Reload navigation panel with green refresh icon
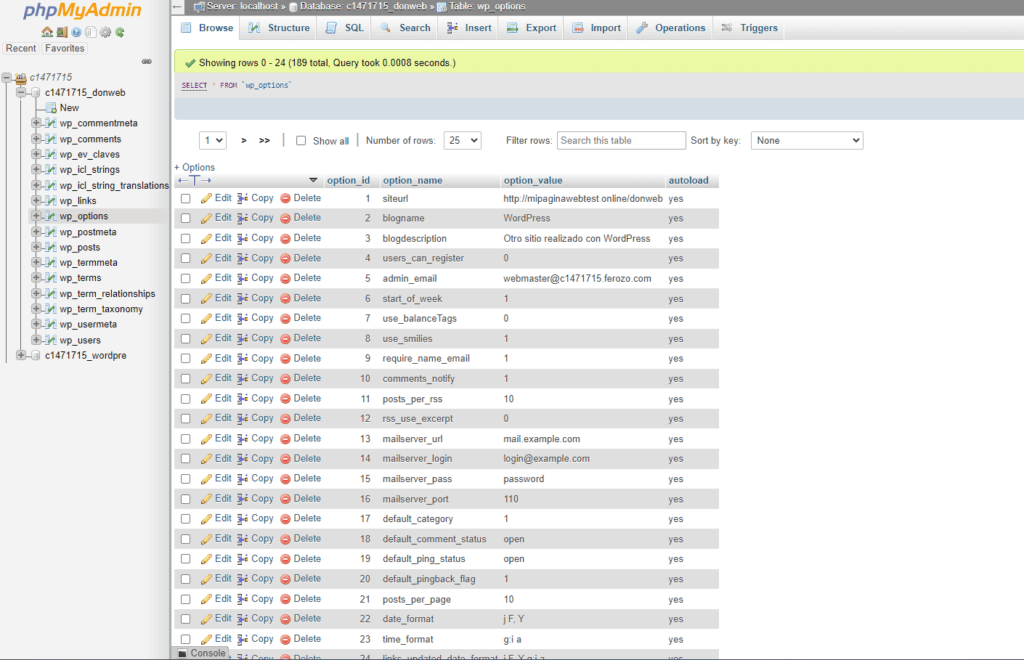 [120, 32]
